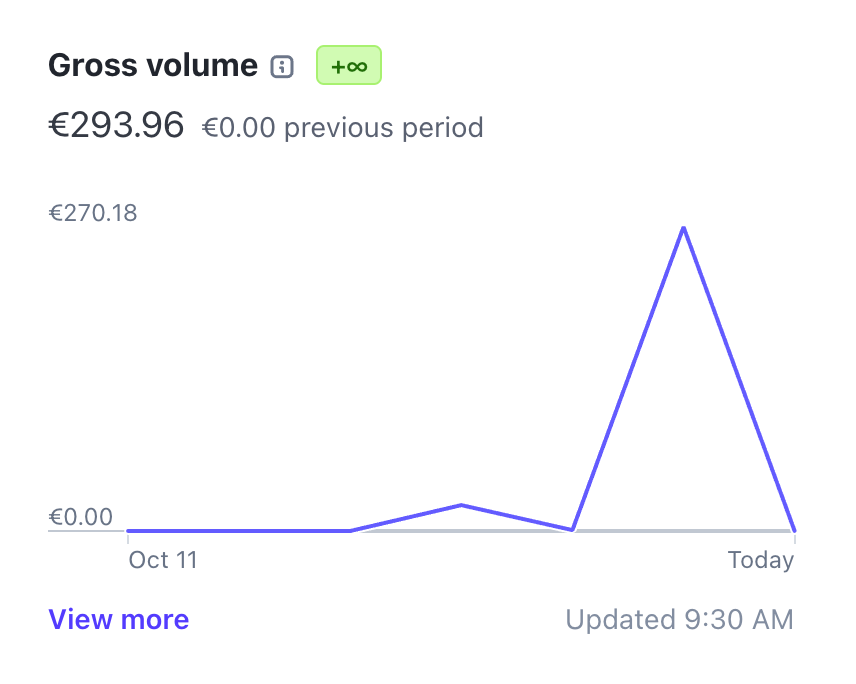Screen dimensions: 856x684
Task: Click the Oct 11 x-axis date label
Action: tap(163, 560)
